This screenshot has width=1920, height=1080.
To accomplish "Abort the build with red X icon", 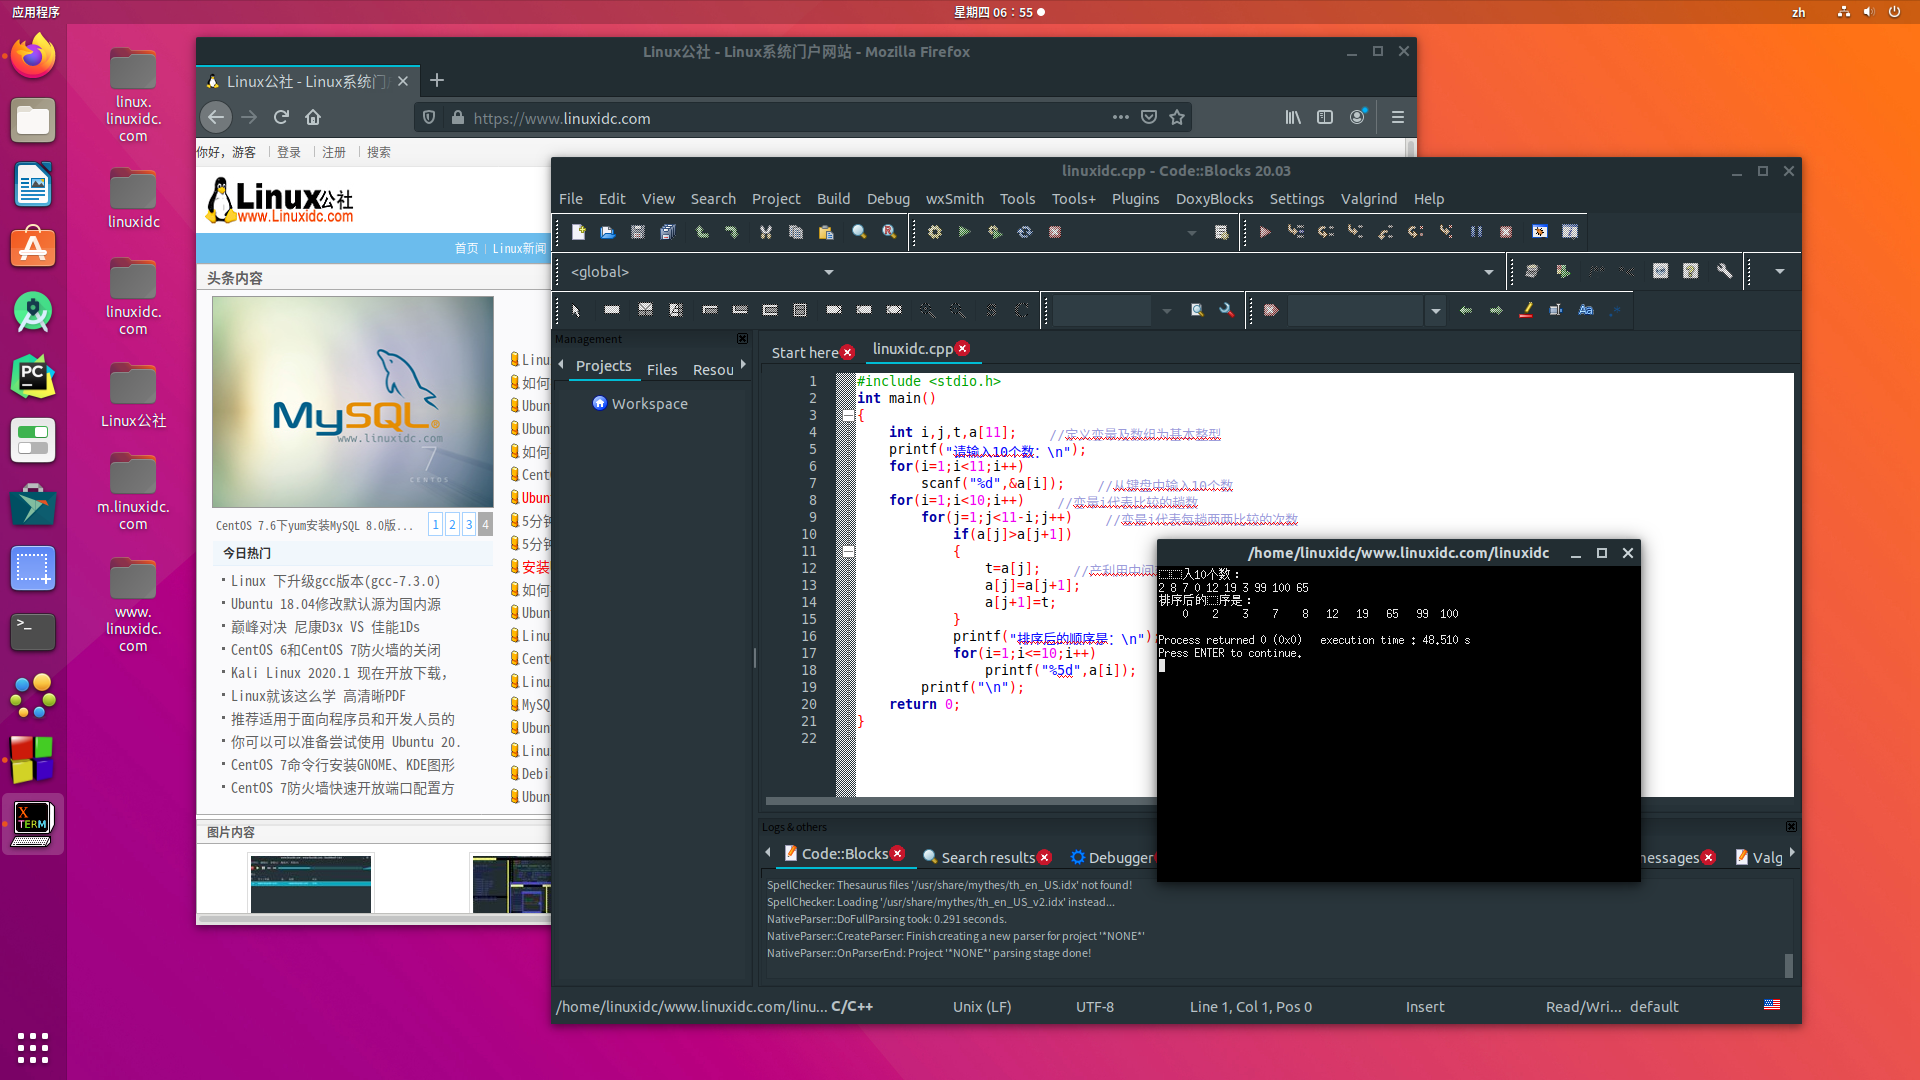I will coord(1055,232).
